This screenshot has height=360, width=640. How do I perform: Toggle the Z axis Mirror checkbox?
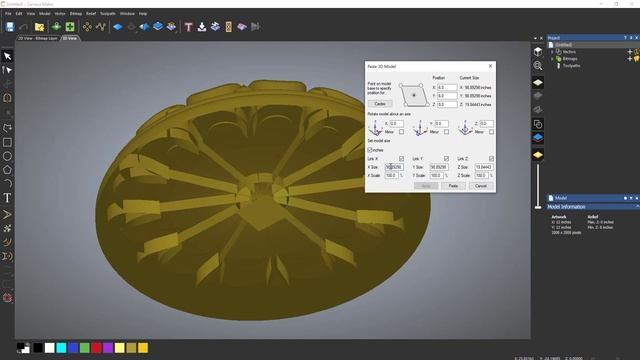point(491,132)
